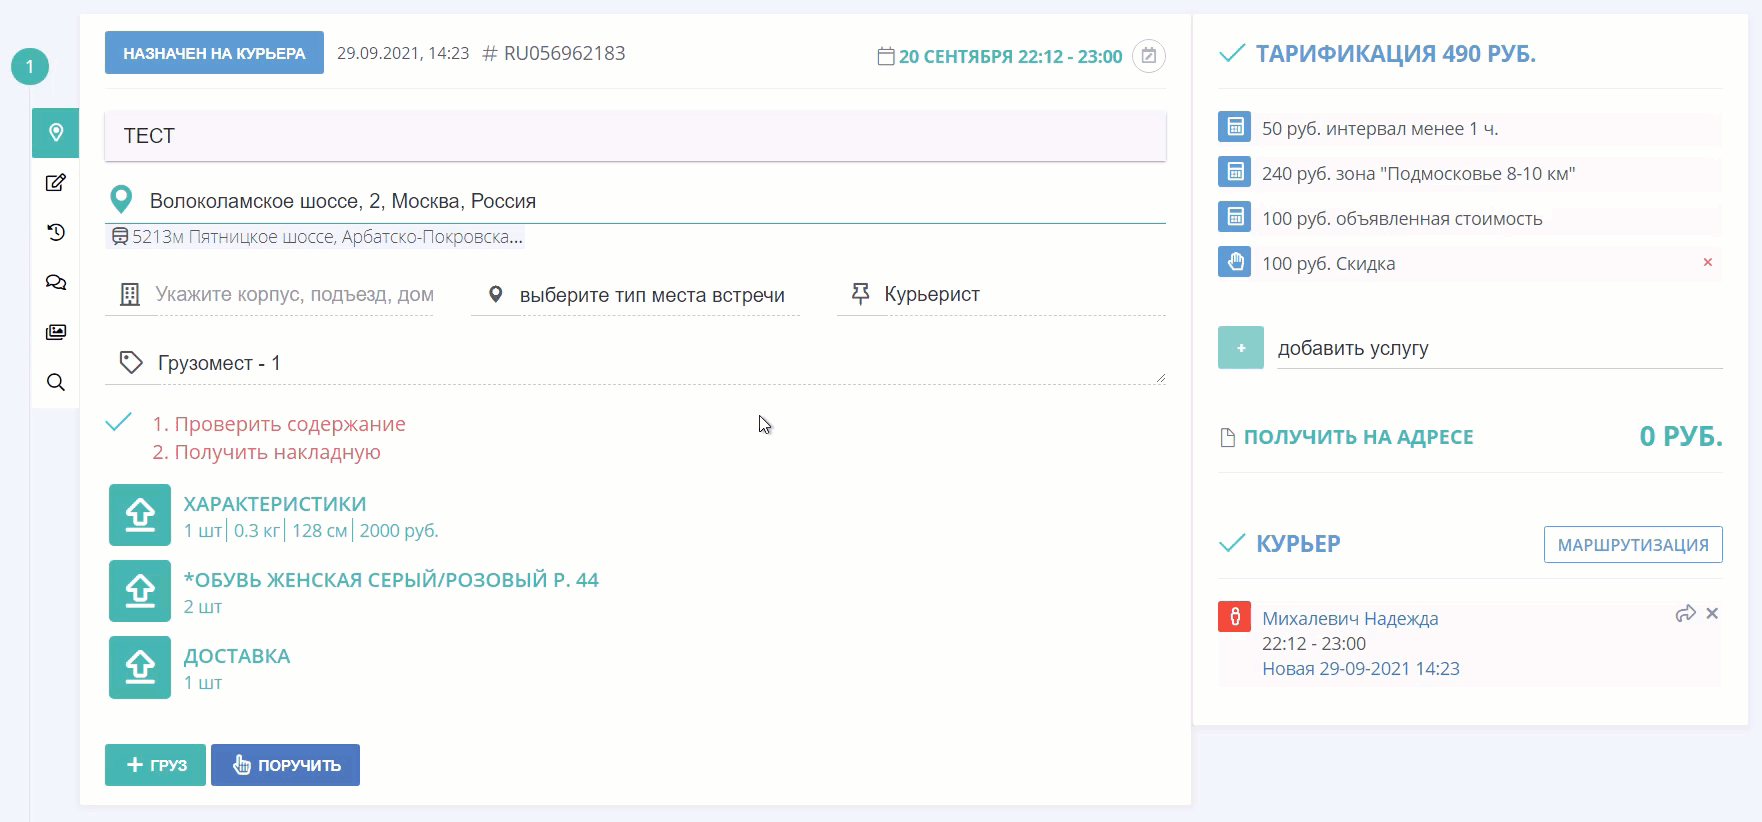1762x822 pixels.
Task: Click 100 руб. объявленная стоимость line
Action: 1402,218
